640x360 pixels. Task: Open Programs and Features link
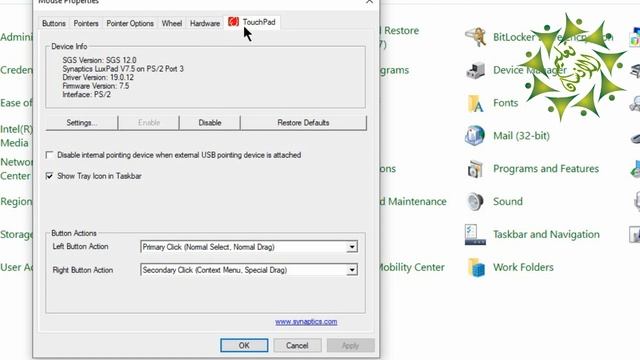click(x=546, y=169)
